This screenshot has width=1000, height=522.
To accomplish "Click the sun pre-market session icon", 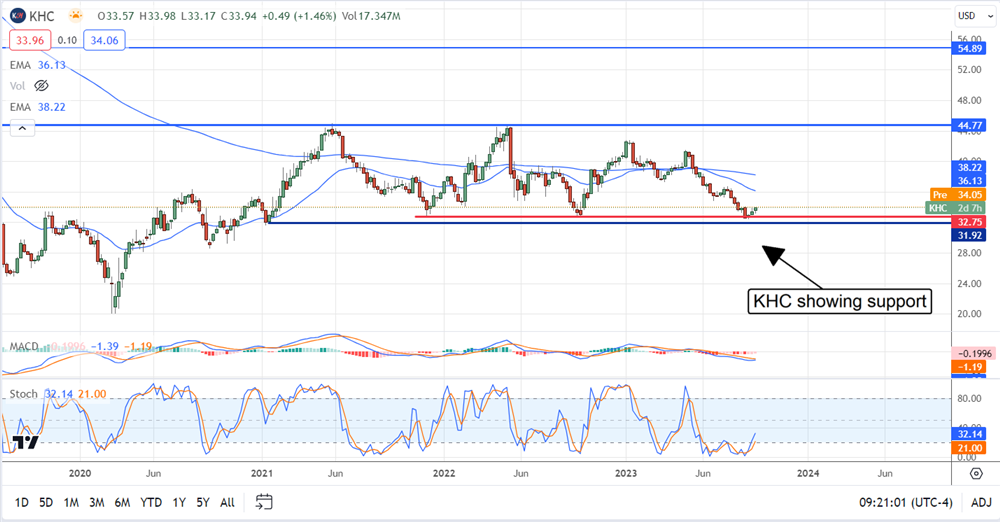I will coord(76,15).
